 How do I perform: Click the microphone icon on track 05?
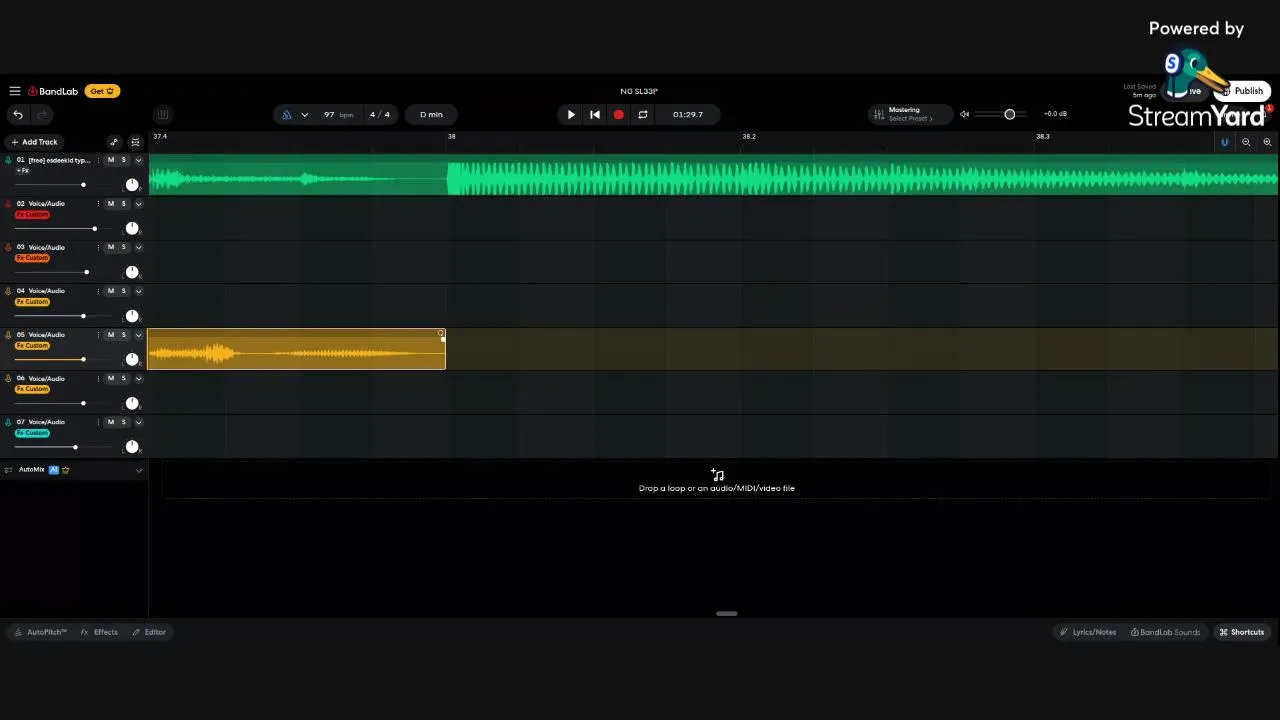(9, 335)
